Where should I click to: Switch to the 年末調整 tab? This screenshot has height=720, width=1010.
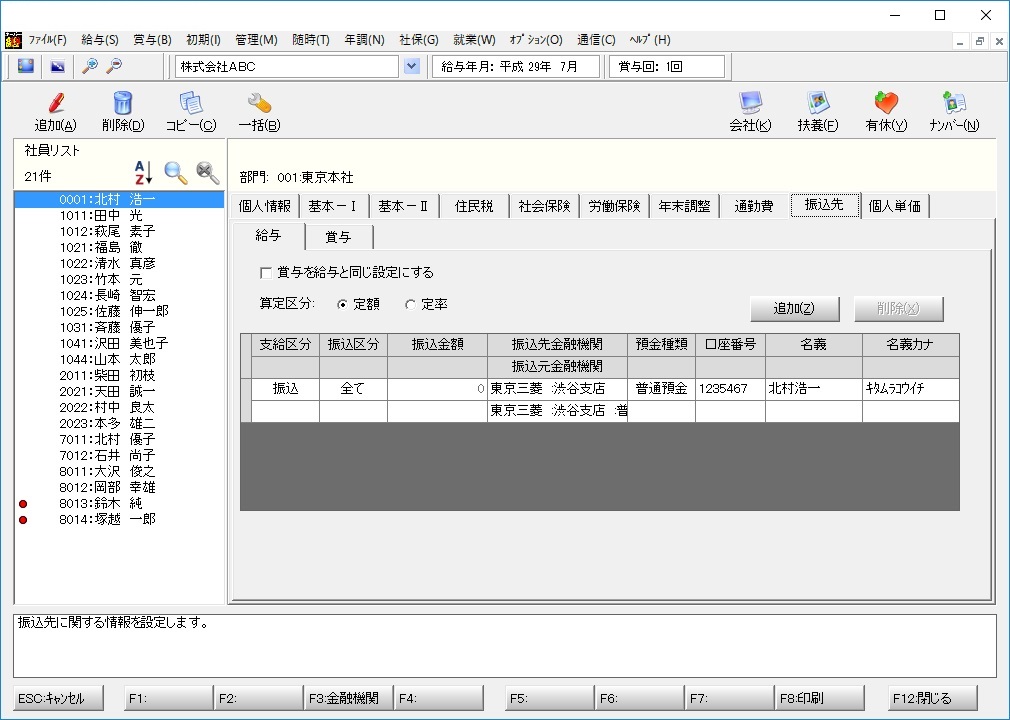pyautogui.click(x=684, y=206)
